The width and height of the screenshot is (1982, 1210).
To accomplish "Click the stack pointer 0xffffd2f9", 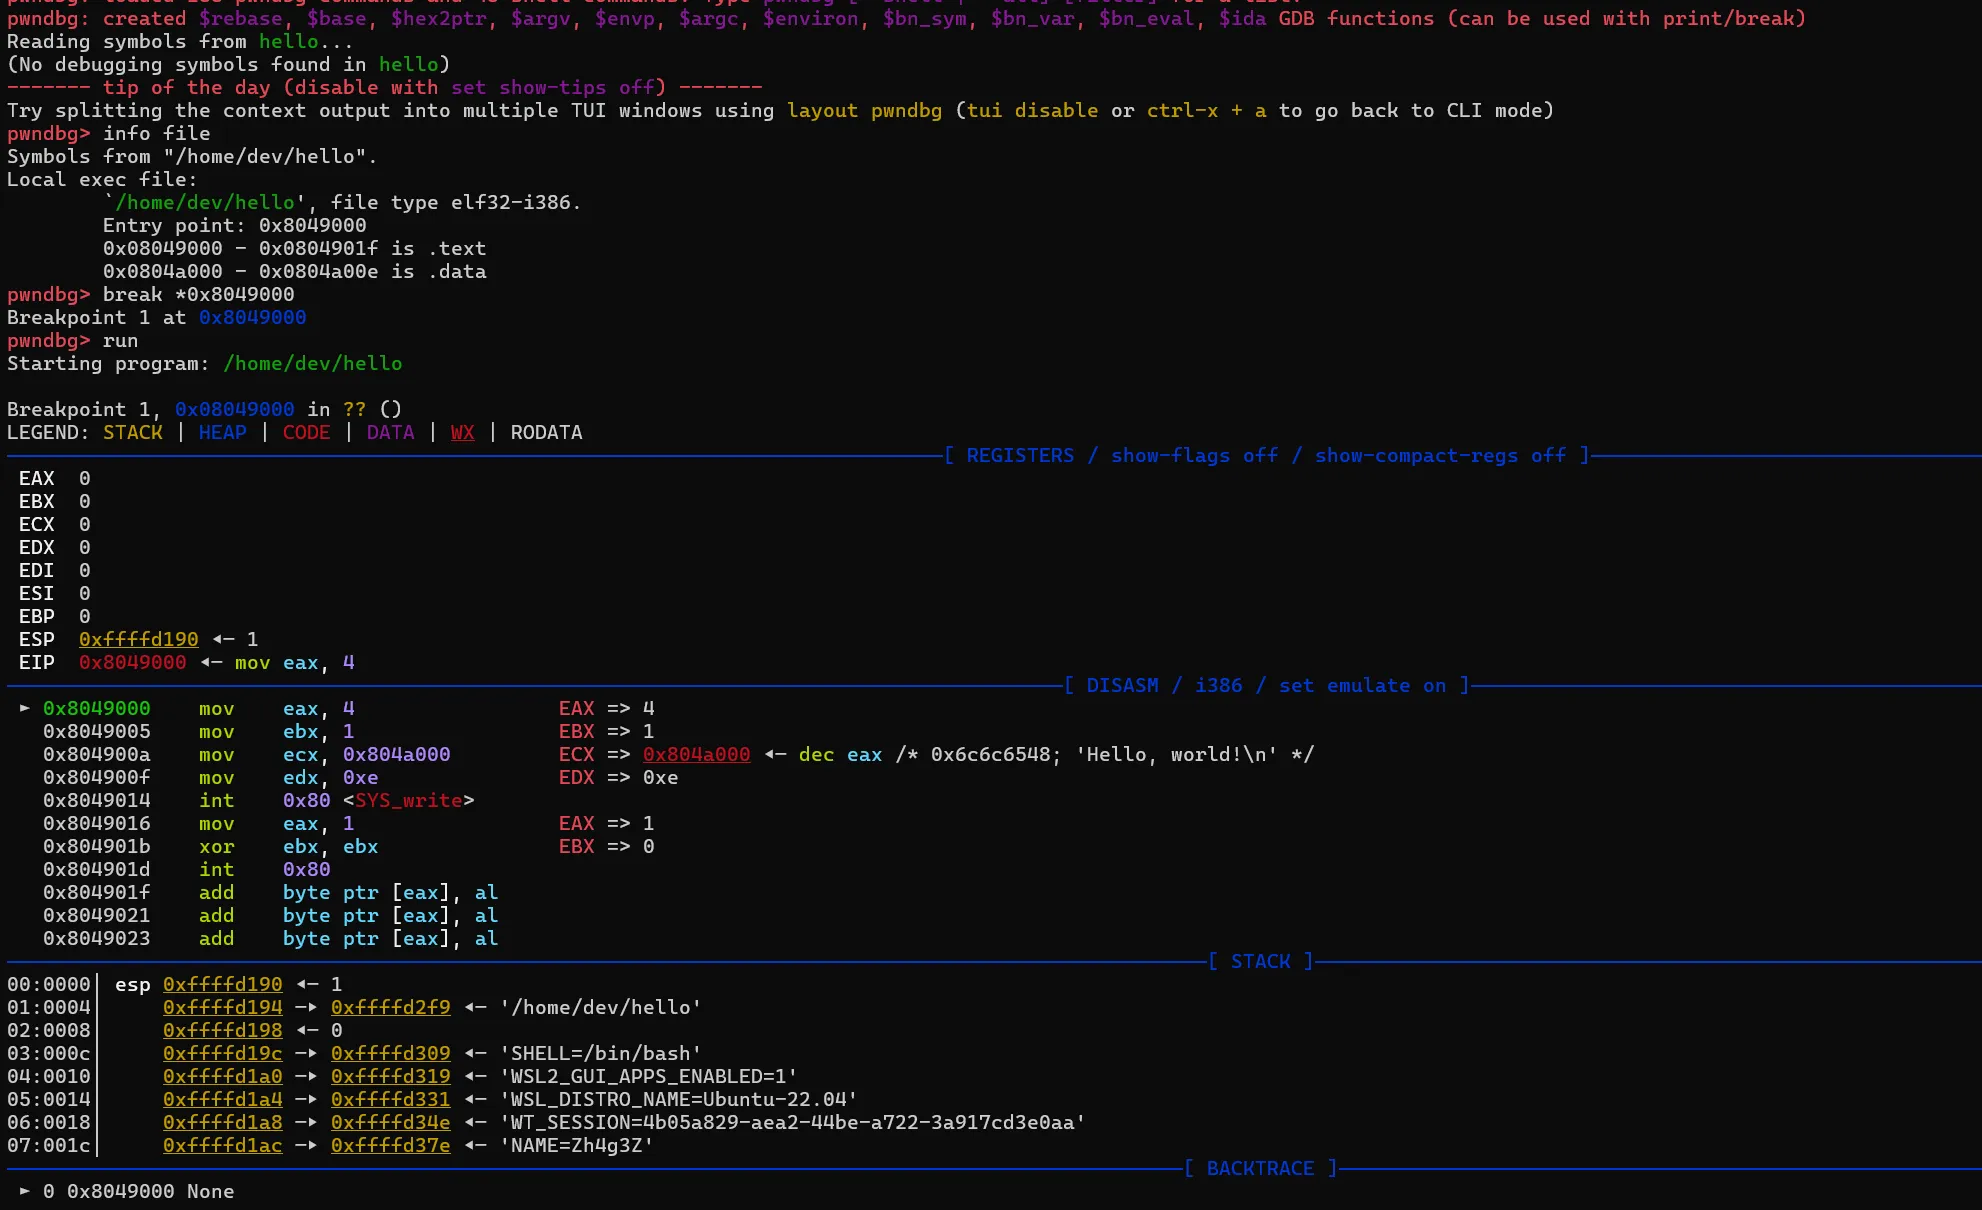I will pyautogui.click(x=390, y=1007).
